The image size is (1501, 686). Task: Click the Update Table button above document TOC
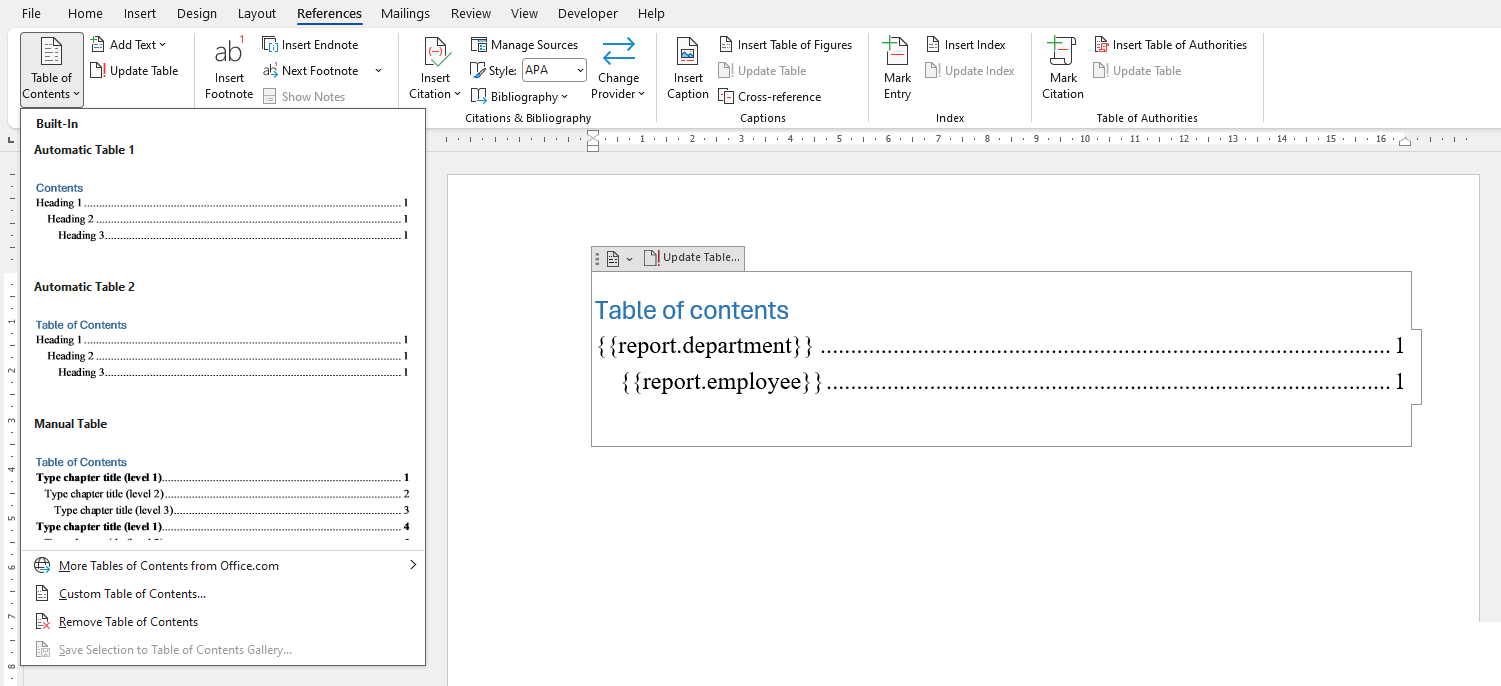[x=692, y=258]
